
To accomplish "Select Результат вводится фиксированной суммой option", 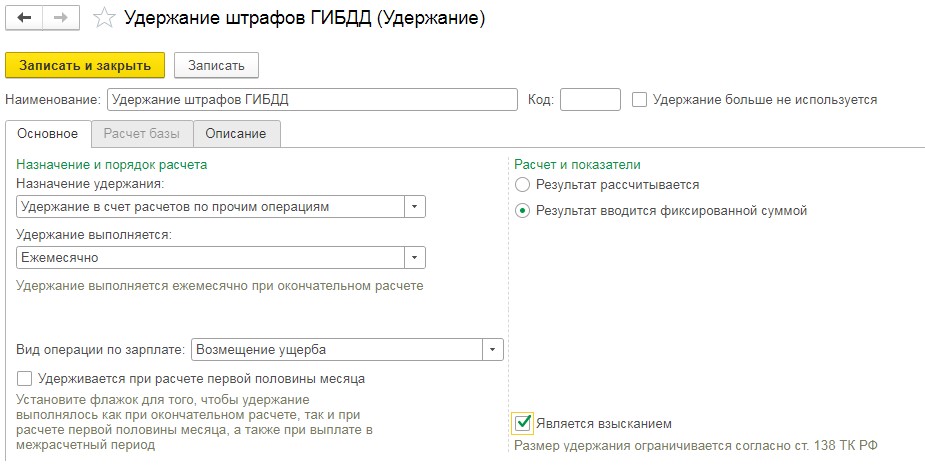I will 522,211.
